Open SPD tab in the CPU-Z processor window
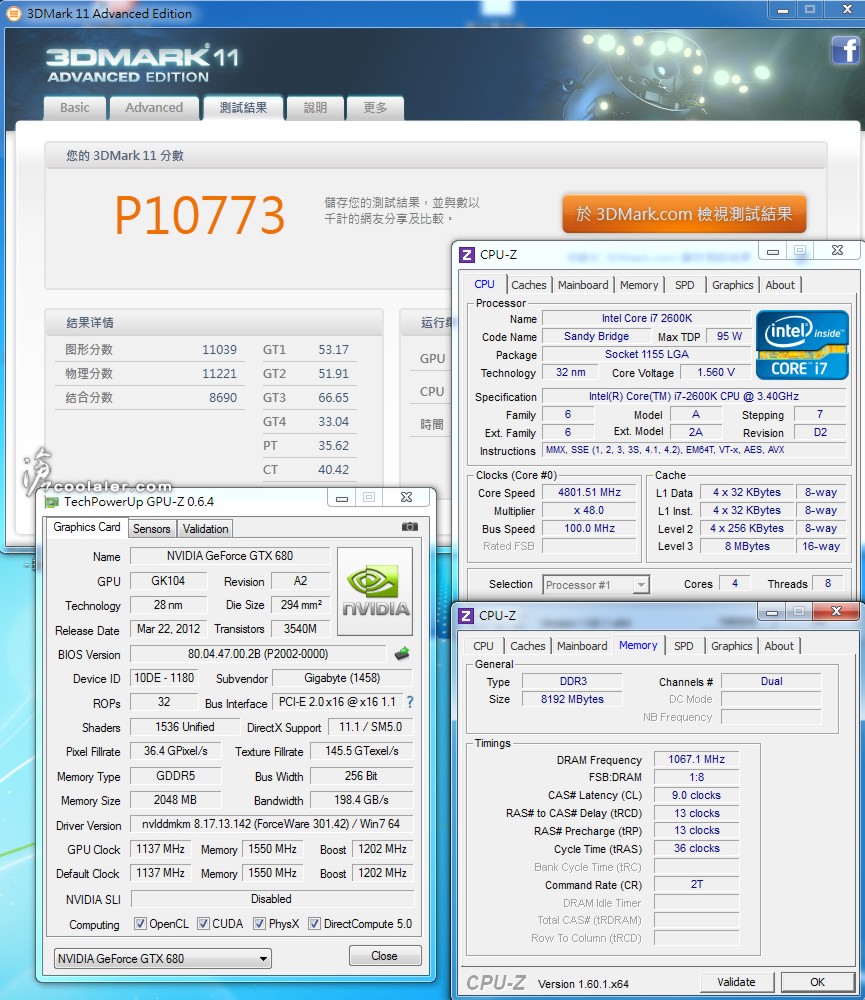Viewport: 865px width, 1000px height. (684, 285)
